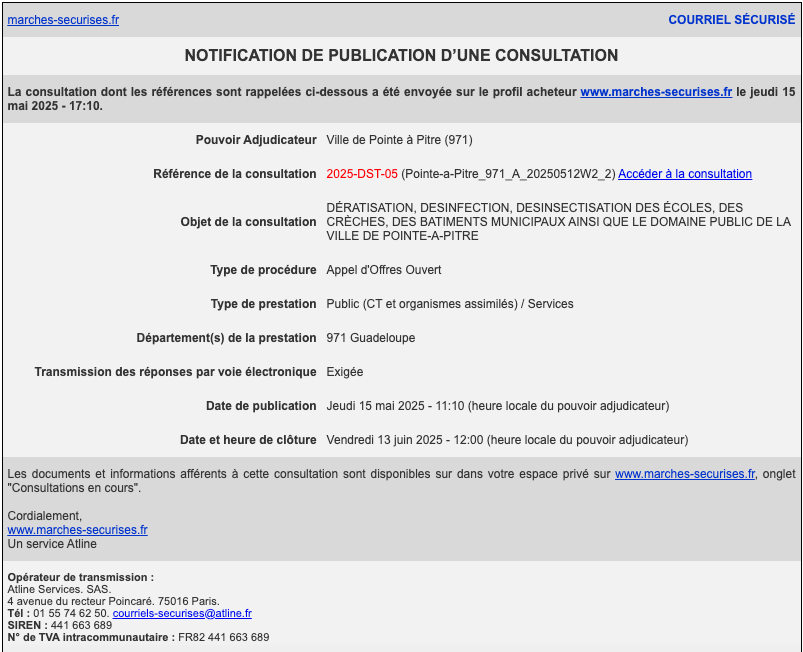Click the Public (CT et organismes assimilés) / Services value
The width and height of the screenshot is (803, 652).
[449, 304]
